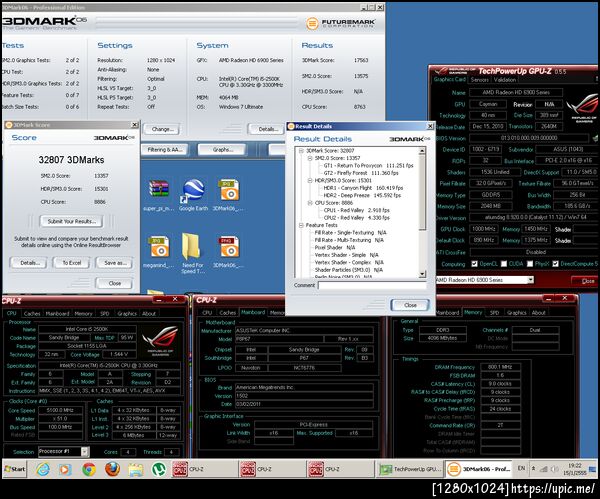Close the Result Details dialog via Close
Viewport: 600px width, 499px height.
click(410, 305)
